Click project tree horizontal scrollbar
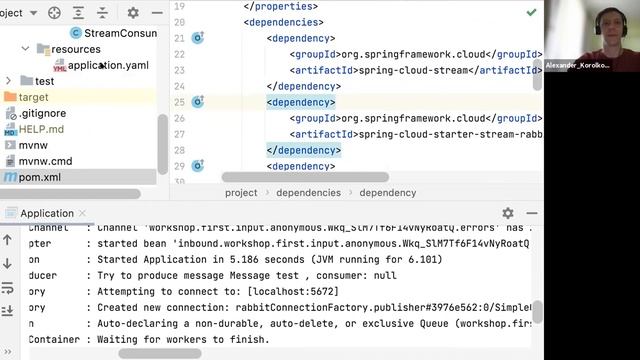640x360 pixels. point(70,193)
